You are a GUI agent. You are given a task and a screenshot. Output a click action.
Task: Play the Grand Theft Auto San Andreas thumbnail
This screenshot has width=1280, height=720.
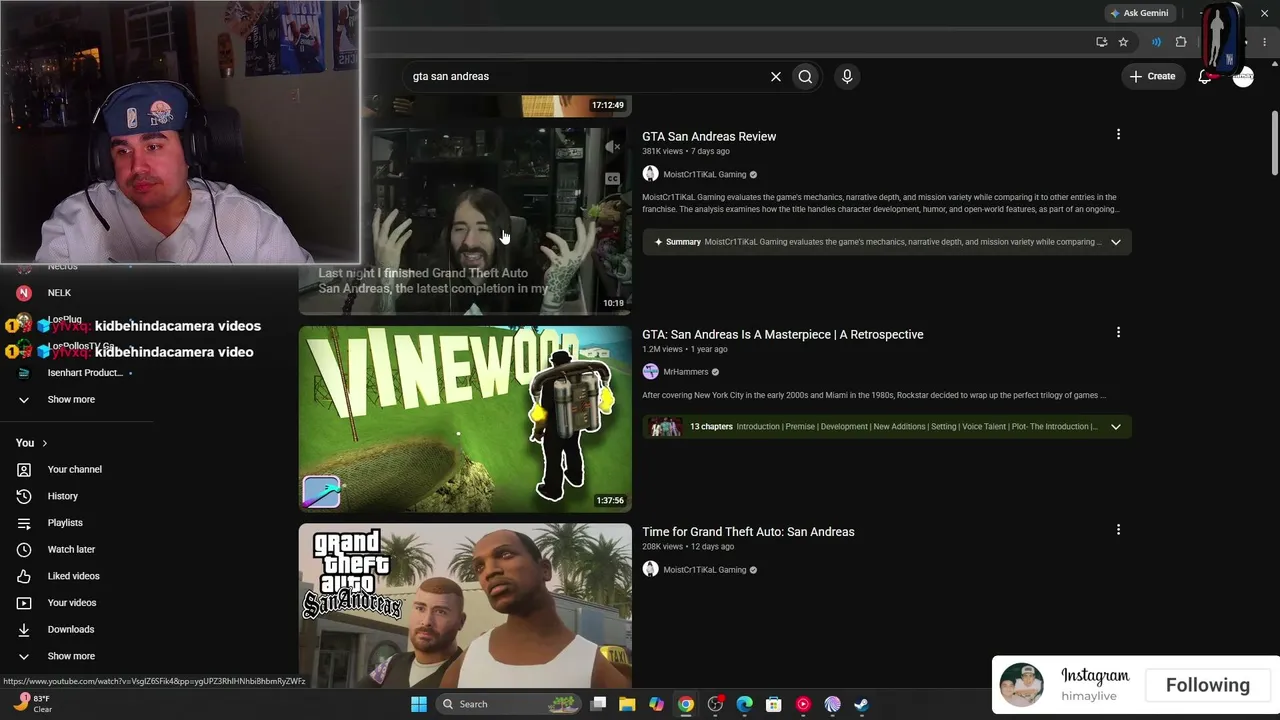coord(465,606)
